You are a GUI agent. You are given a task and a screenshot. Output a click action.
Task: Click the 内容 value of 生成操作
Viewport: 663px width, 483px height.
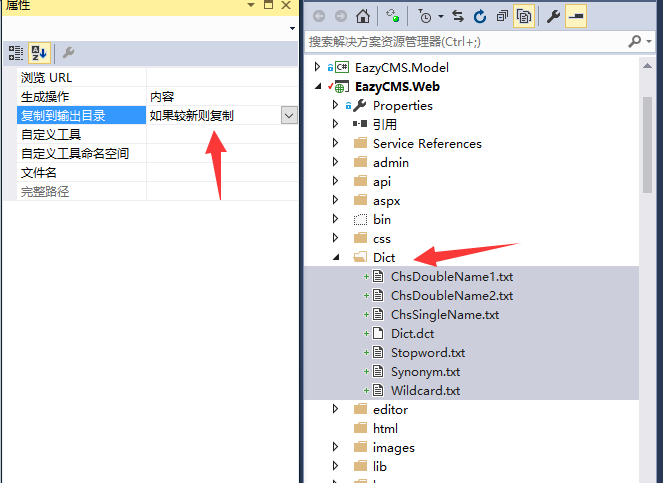pyautogui.click(x=162, y=97)
